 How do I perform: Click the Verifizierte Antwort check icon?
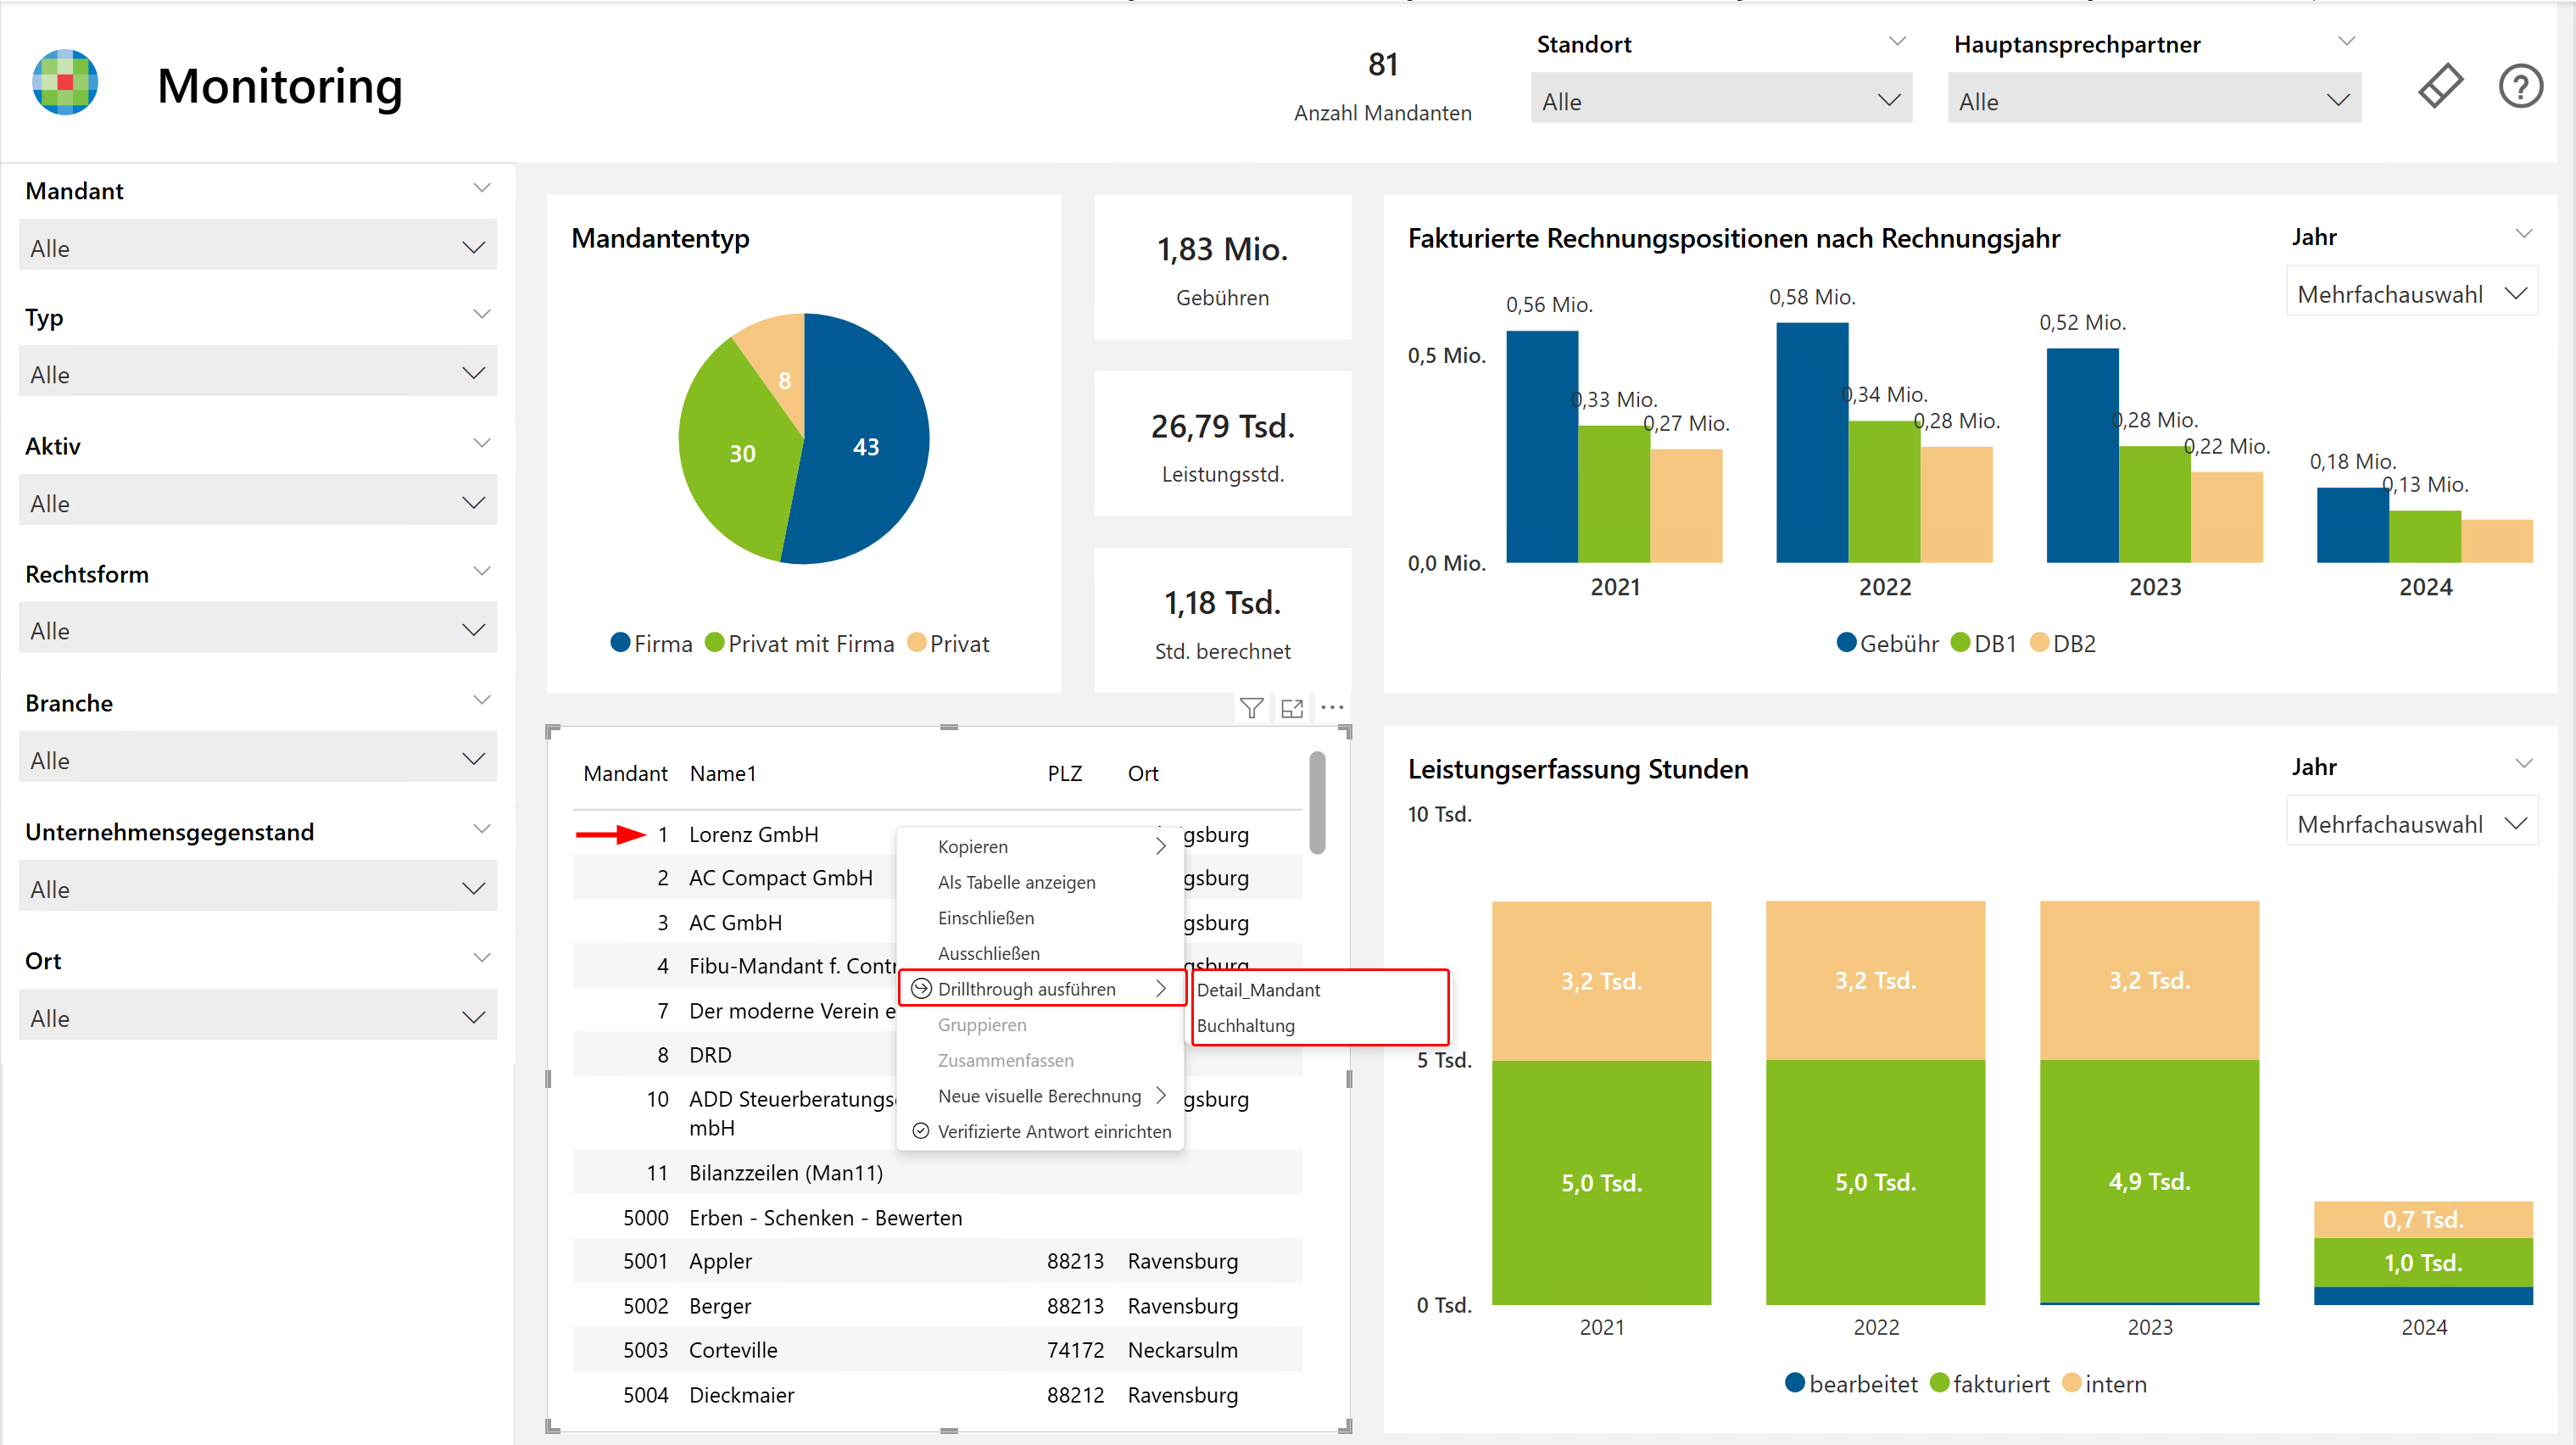pyautogui.click(x=921, y=1131)
